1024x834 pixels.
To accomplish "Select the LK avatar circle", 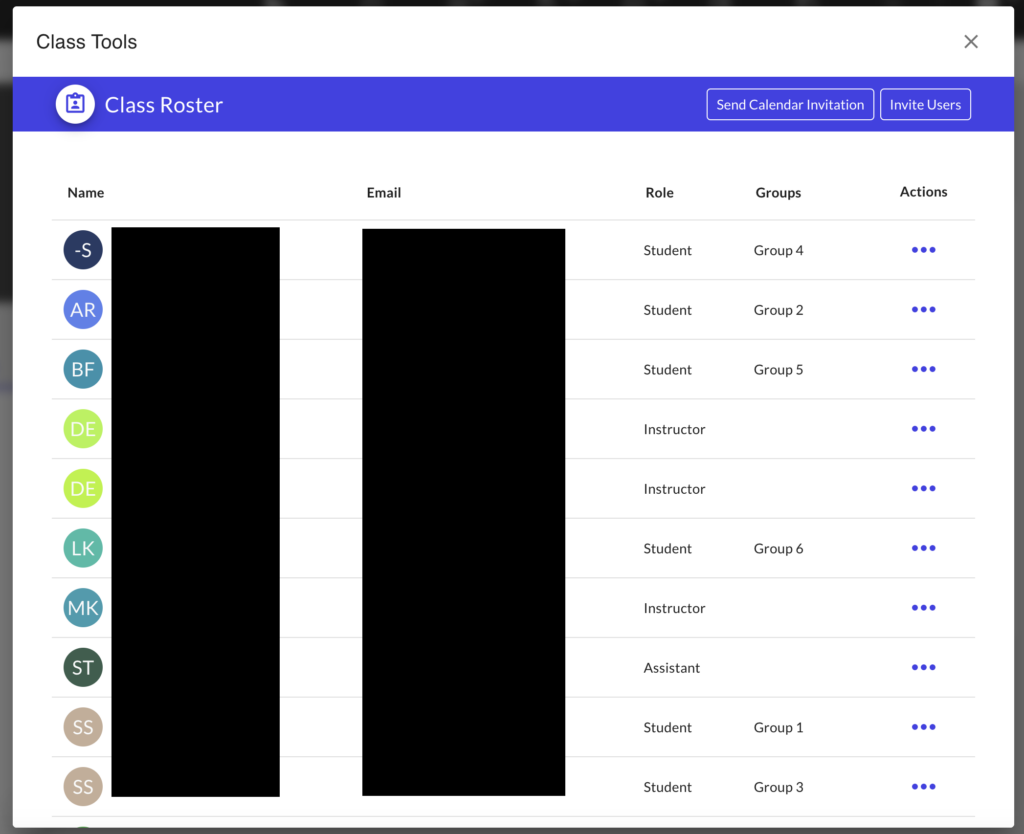I will [x=83, y=548].
